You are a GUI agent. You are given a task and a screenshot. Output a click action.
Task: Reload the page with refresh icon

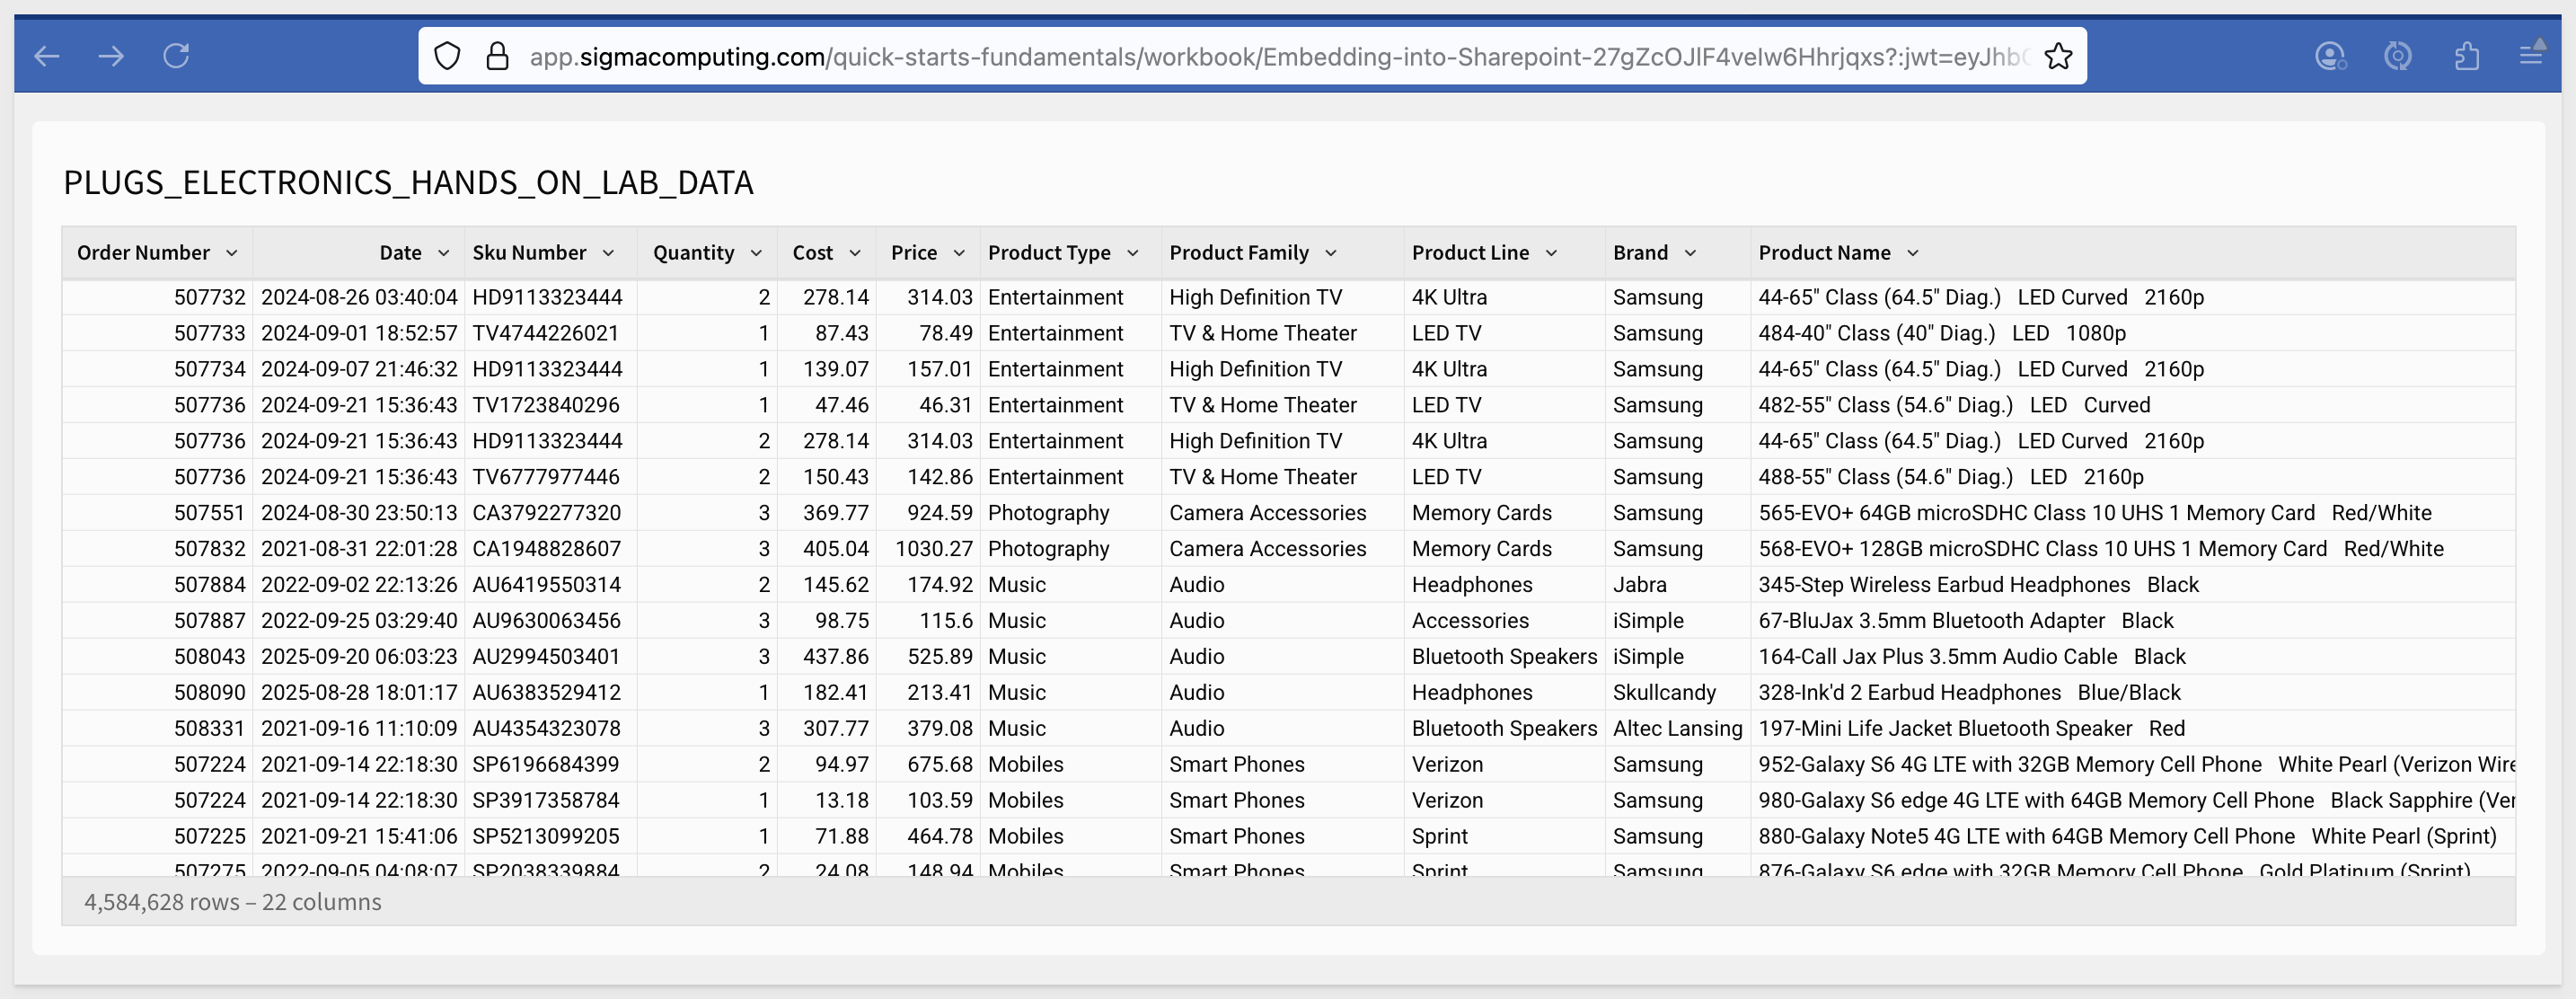coord(176,56)
